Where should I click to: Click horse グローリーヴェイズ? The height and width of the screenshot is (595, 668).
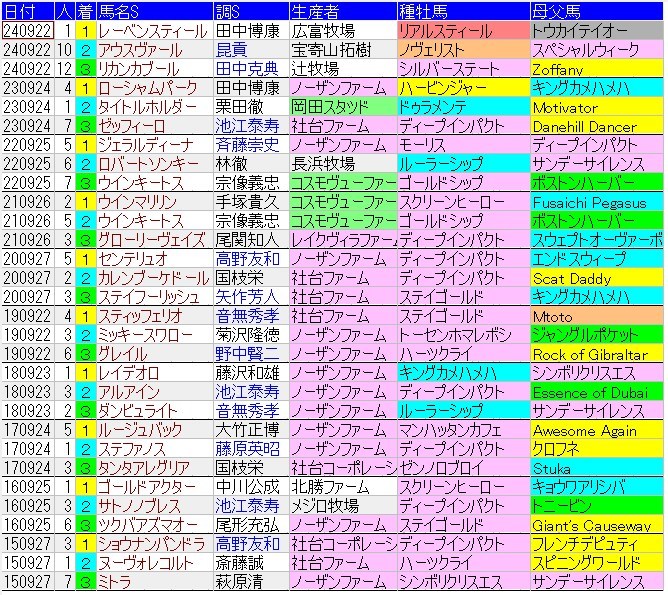[152, 240]
